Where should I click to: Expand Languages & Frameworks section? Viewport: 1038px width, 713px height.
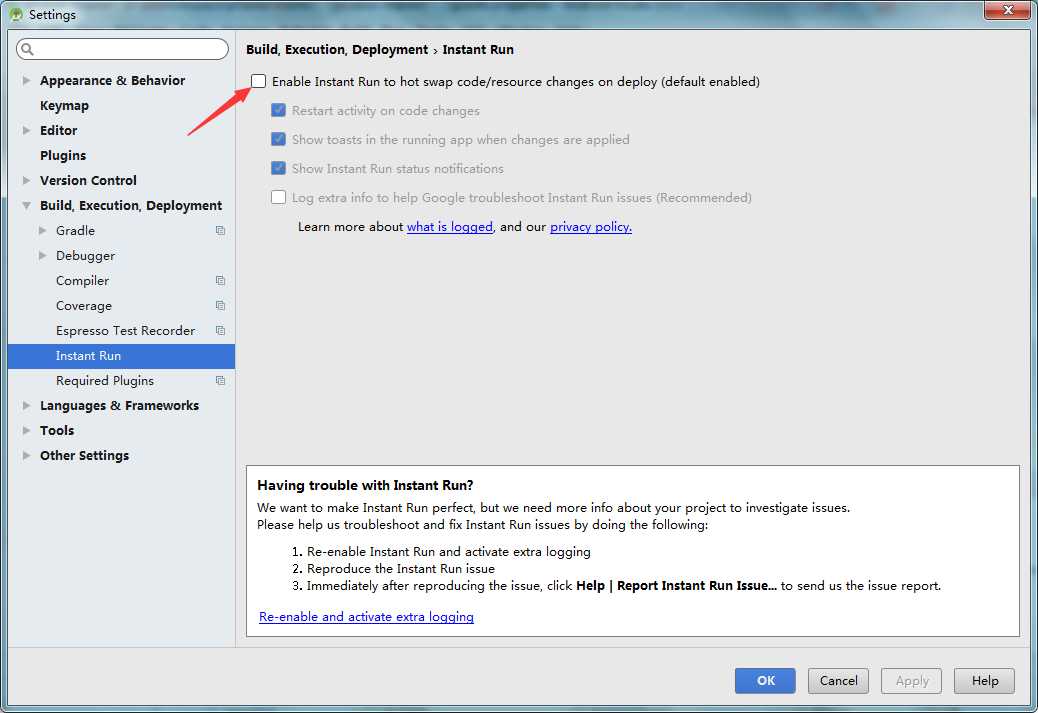click(x=26, y=405)
